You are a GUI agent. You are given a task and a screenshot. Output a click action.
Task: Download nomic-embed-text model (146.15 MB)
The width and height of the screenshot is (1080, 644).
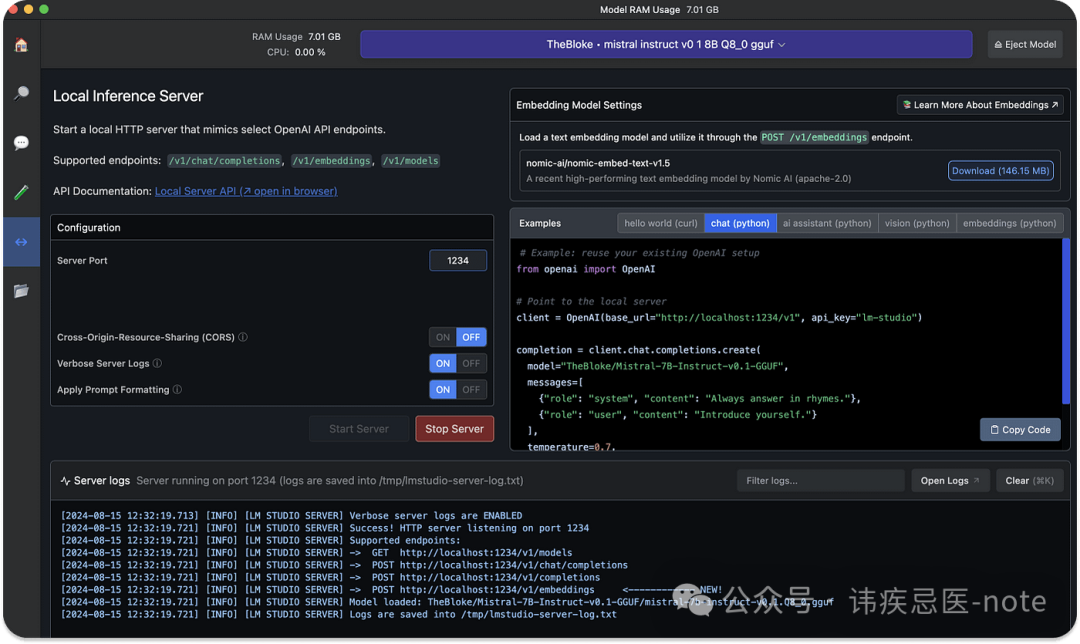click(x=1000, y=171)
